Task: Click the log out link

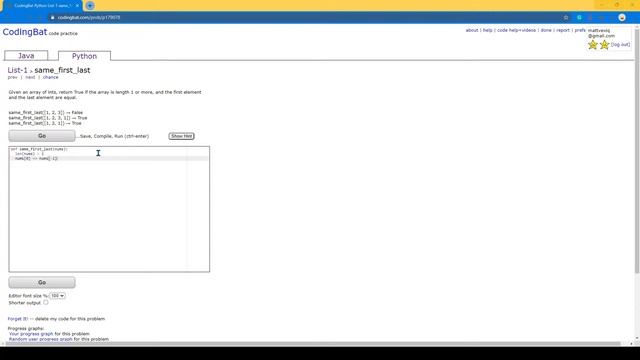Action: tap(620, 44)
